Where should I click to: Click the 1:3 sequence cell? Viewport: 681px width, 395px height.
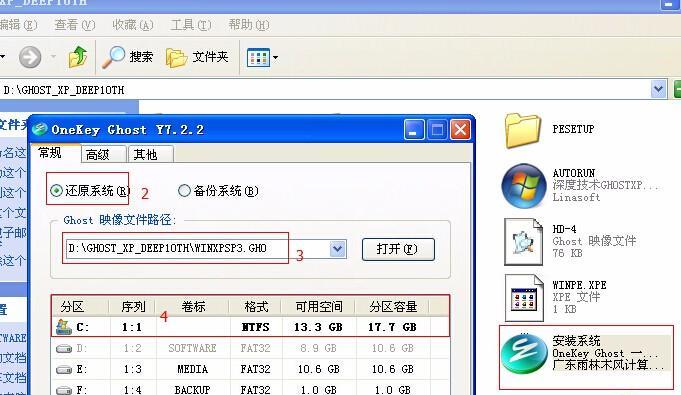(x=132, y=369)
